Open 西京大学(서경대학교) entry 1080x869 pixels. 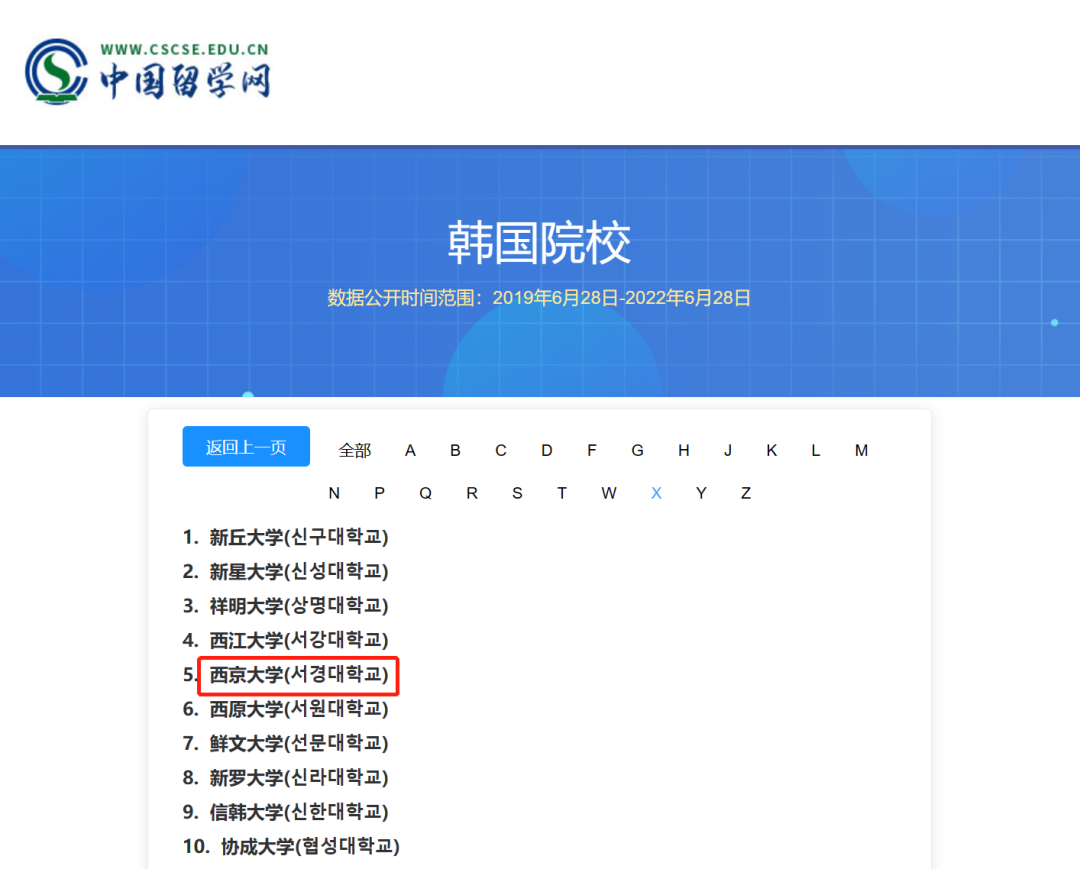(299, 675)
